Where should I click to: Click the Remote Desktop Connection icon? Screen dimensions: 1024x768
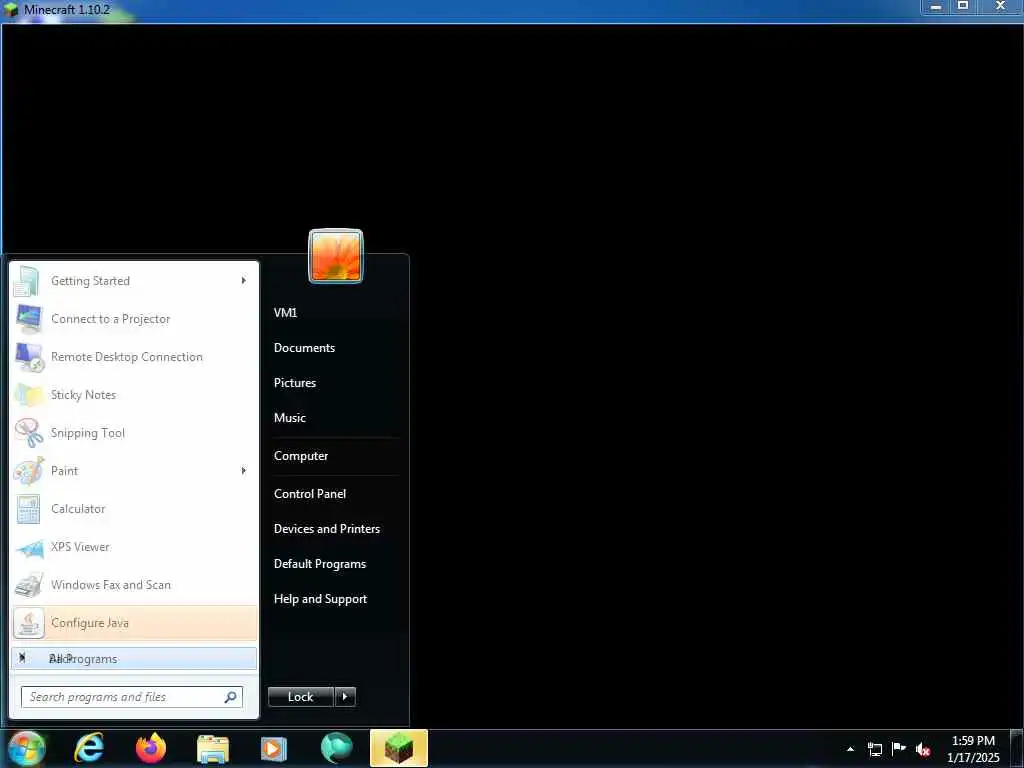29,357
